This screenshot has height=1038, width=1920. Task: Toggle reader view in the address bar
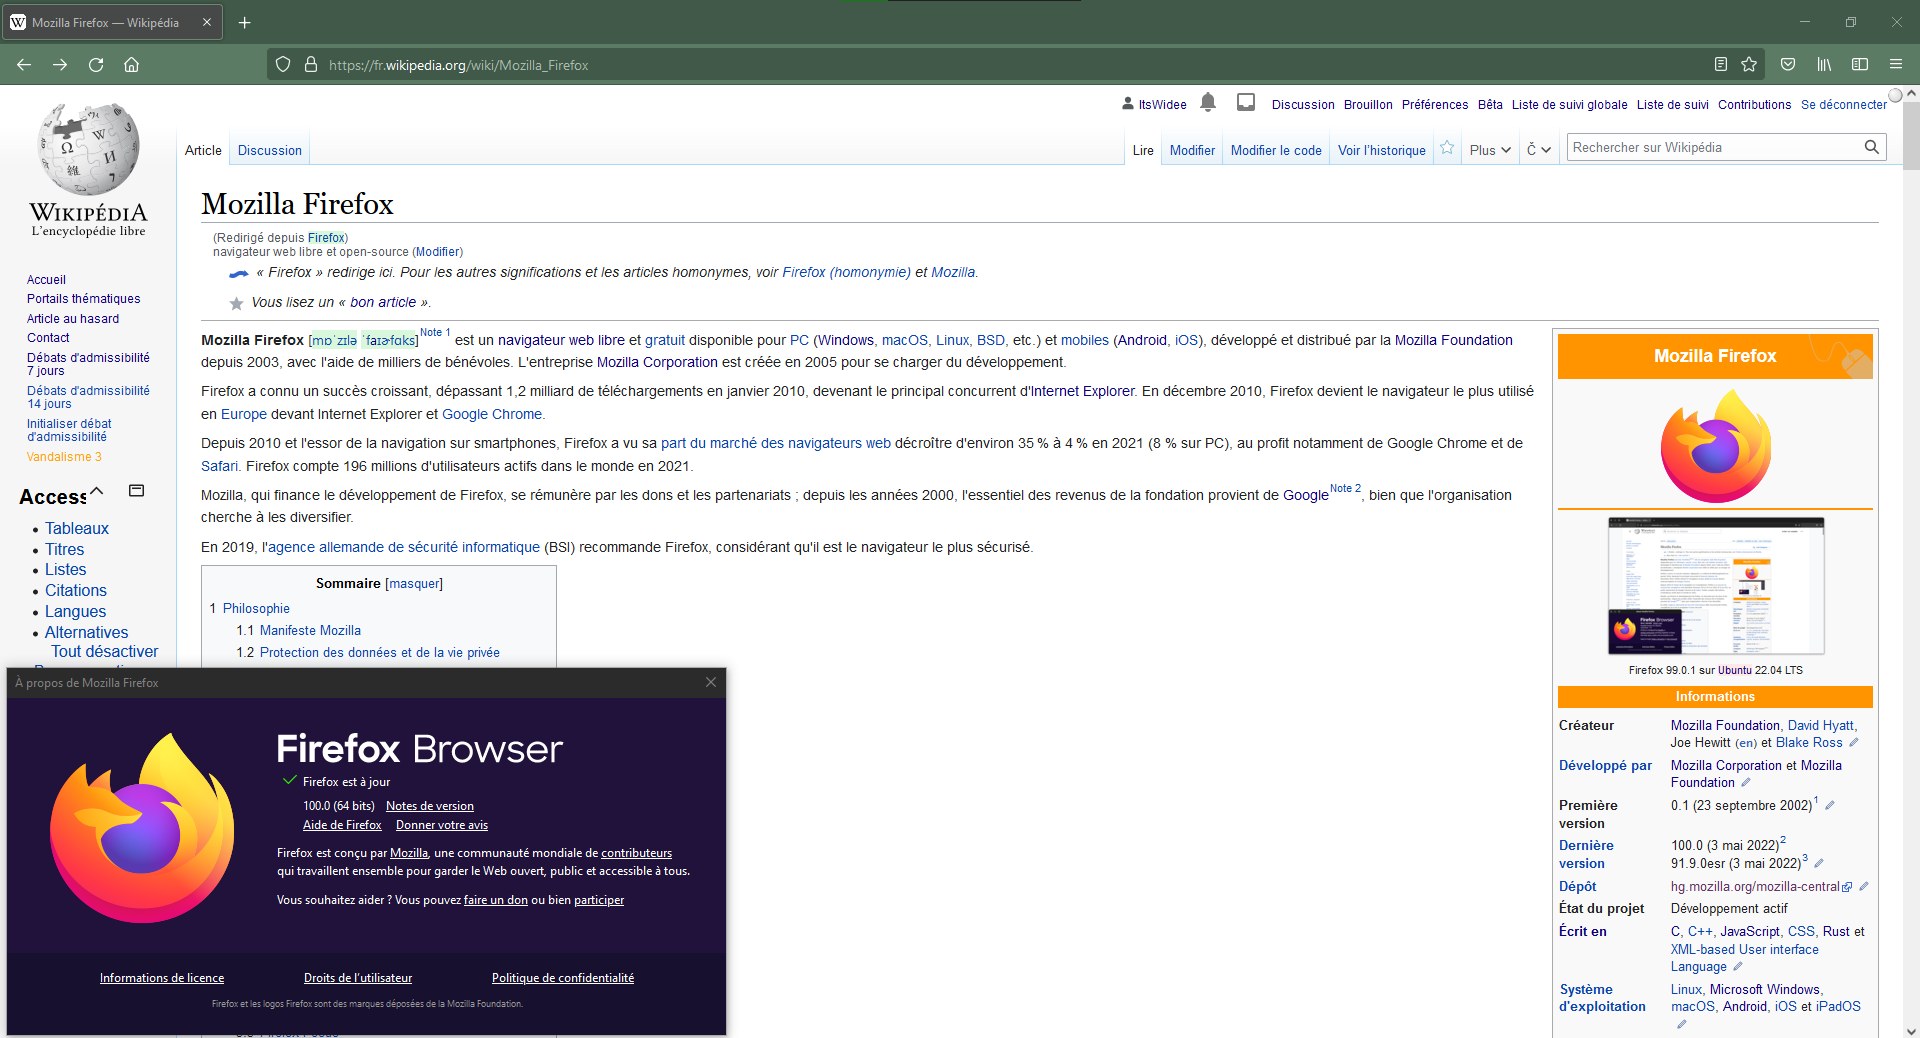[1720, 64]
